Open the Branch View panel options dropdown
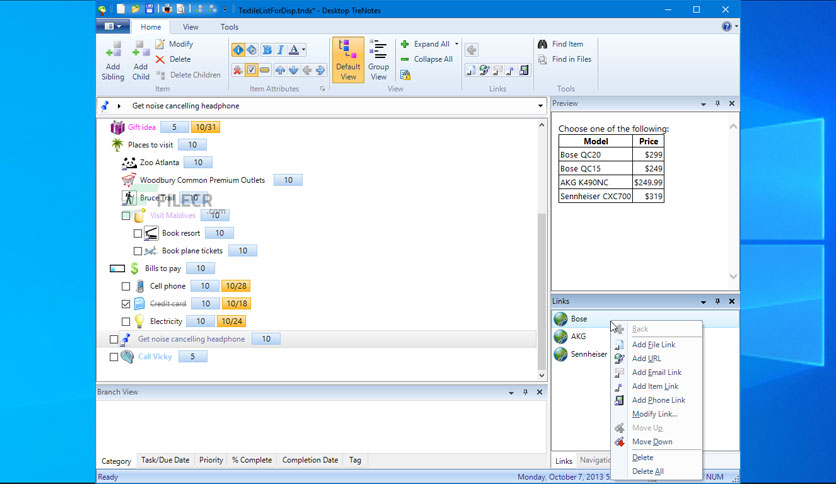This screenshot has height=484, width=836. coord(511,392)
